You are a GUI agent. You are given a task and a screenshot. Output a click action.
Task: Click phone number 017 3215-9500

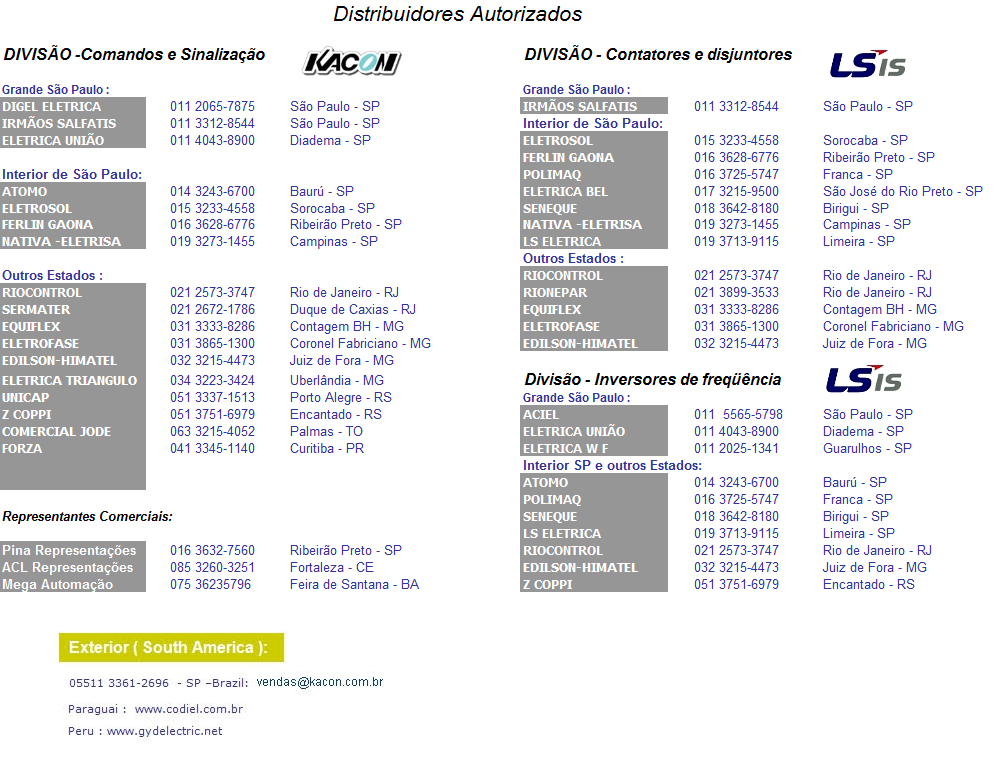[736, 191]
